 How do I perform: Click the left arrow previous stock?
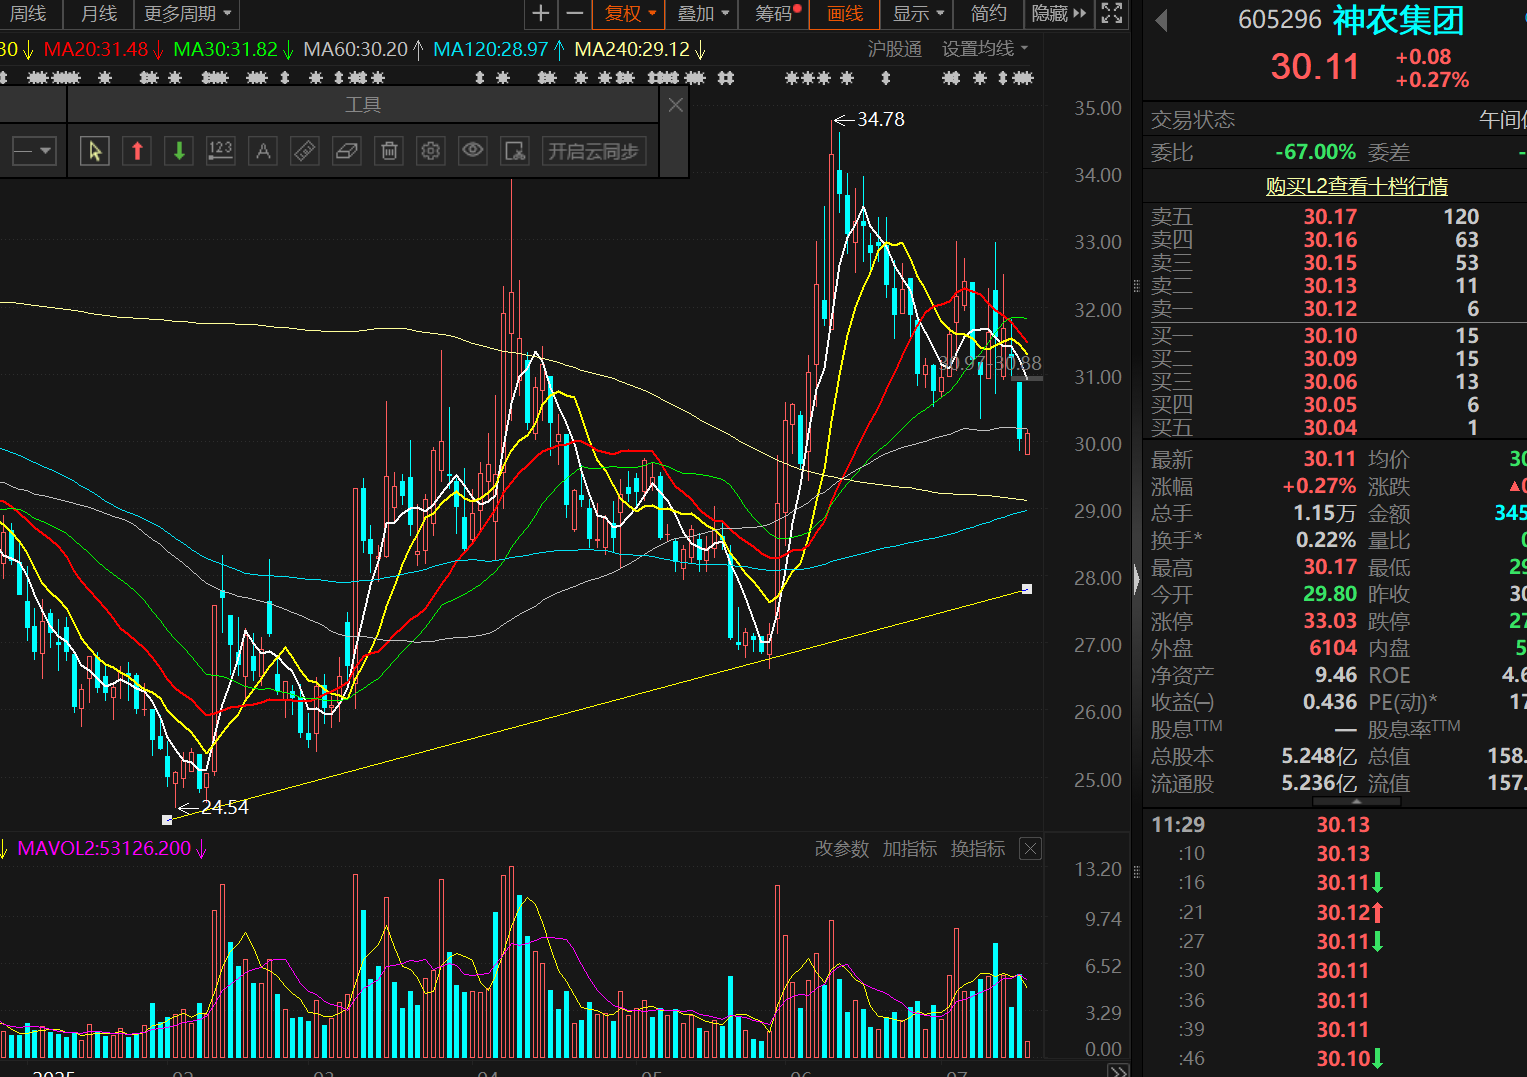[1161, 20]
